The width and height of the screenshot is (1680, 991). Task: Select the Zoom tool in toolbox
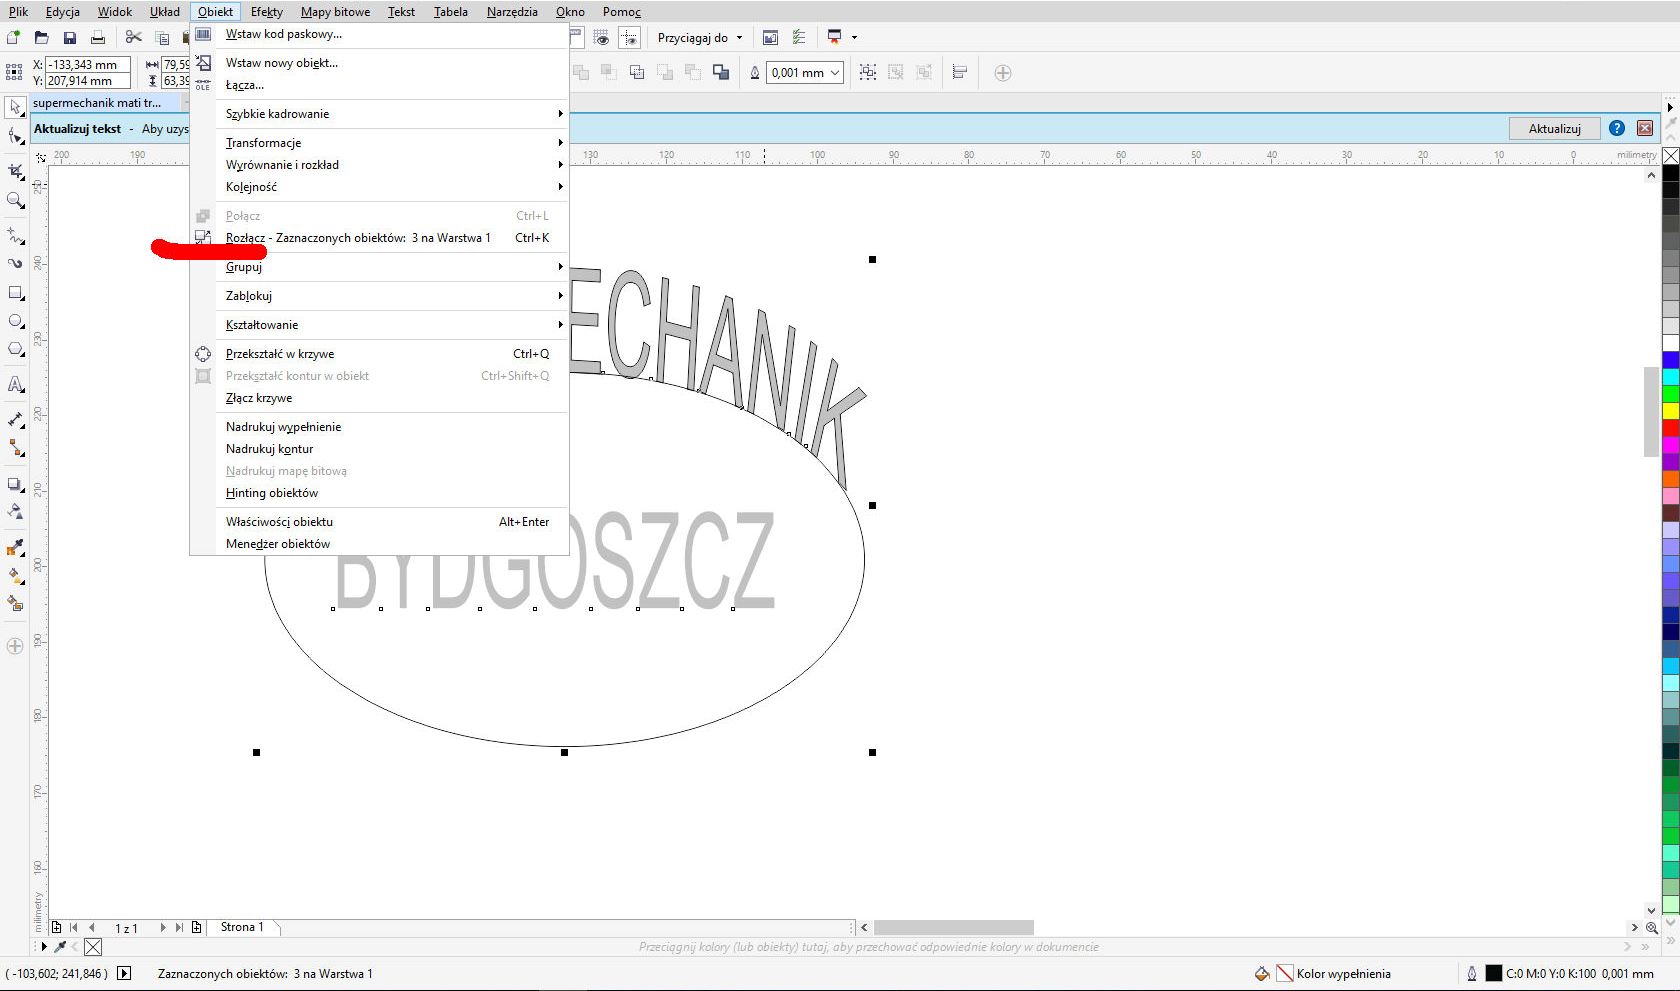coord(15,201)
